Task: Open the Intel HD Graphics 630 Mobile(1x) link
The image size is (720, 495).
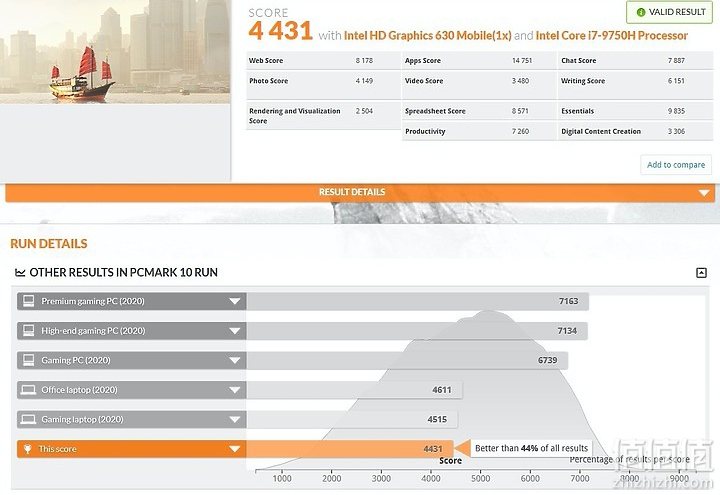Action: coord(428,35)
